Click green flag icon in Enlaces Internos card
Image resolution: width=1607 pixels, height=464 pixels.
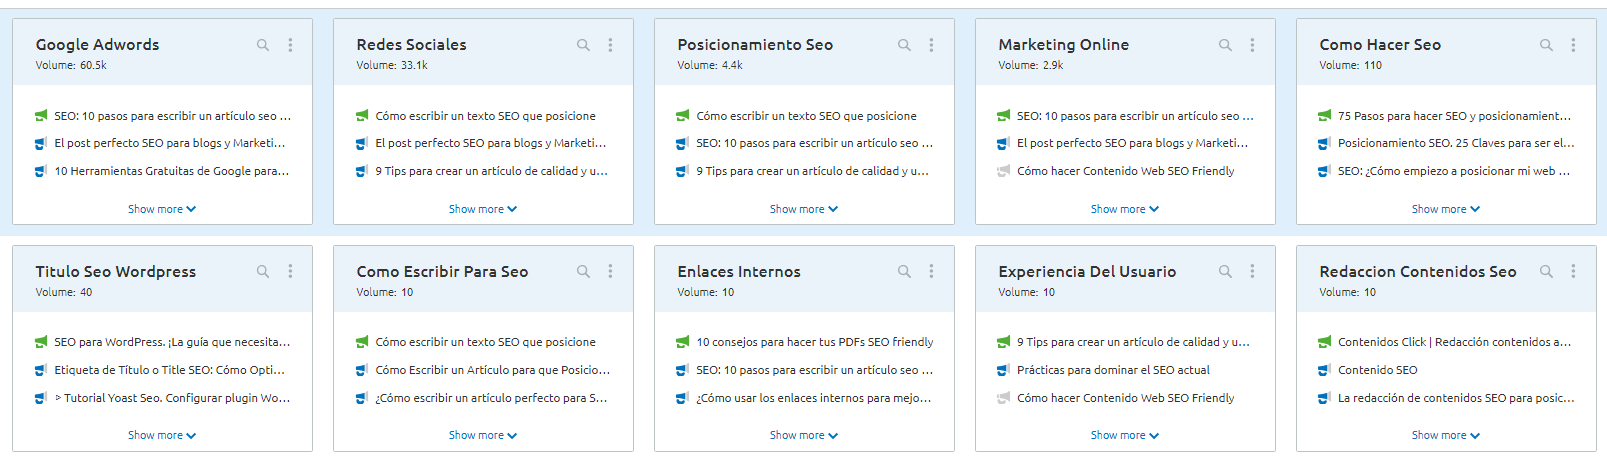tap(683, 342)
